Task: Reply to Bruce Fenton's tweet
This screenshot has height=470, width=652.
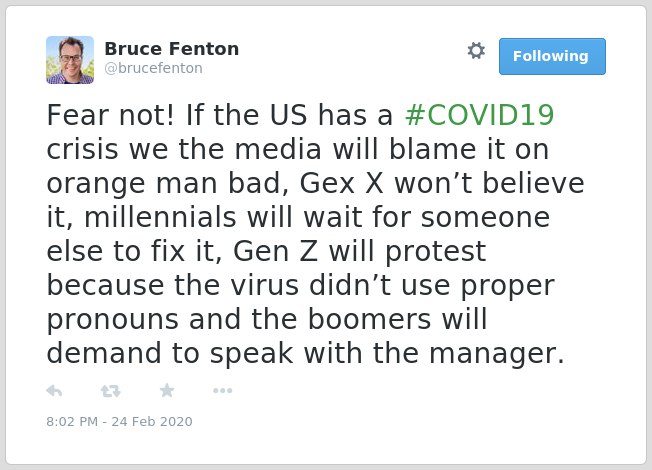Action: tap(54, 391)
